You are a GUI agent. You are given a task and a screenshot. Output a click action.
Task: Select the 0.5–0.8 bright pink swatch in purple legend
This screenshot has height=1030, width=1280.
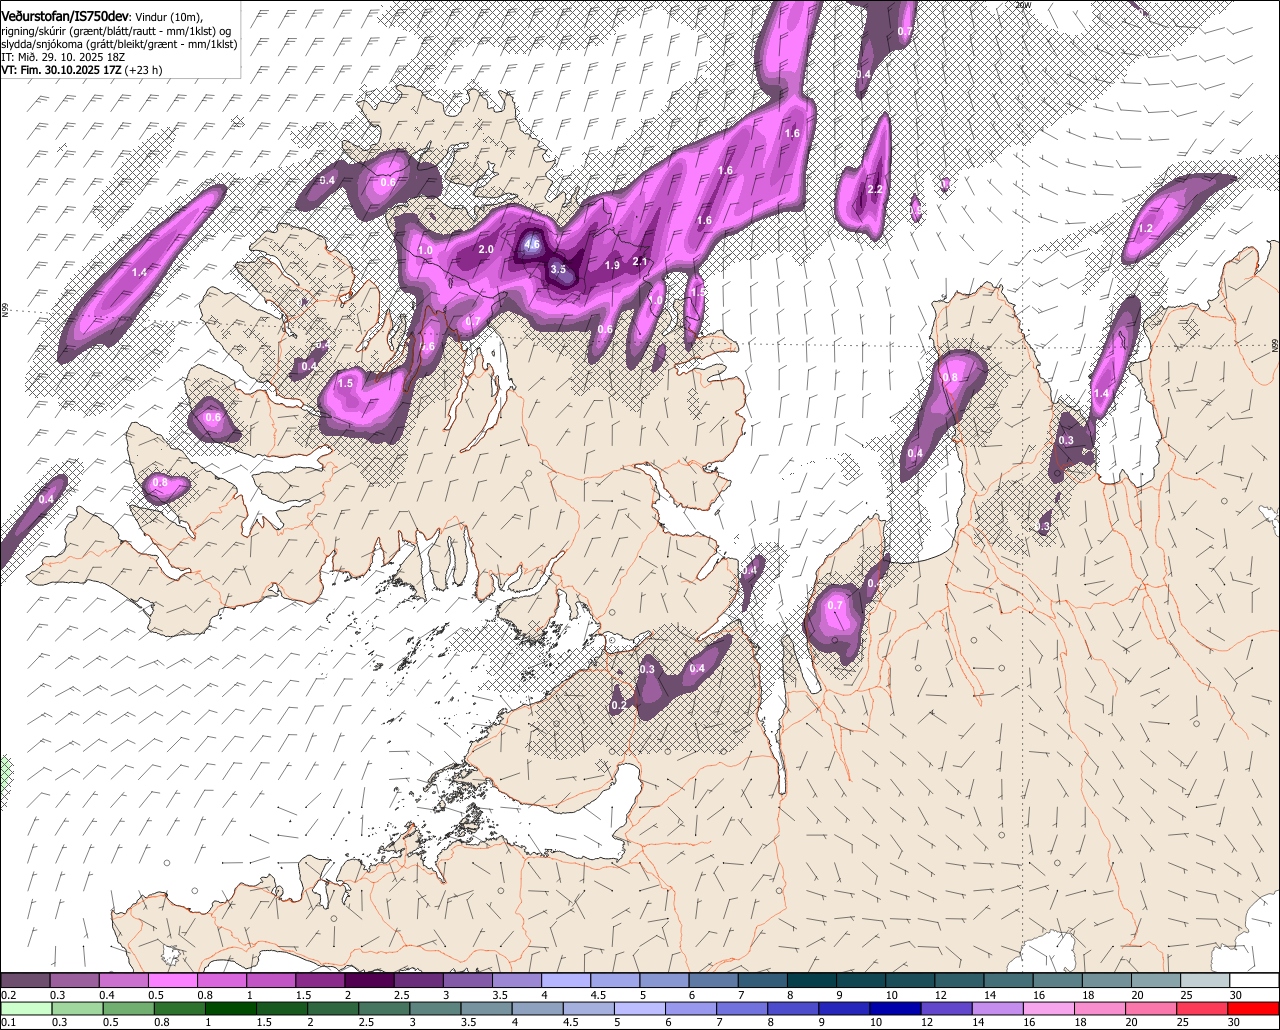tap(172, 981)
